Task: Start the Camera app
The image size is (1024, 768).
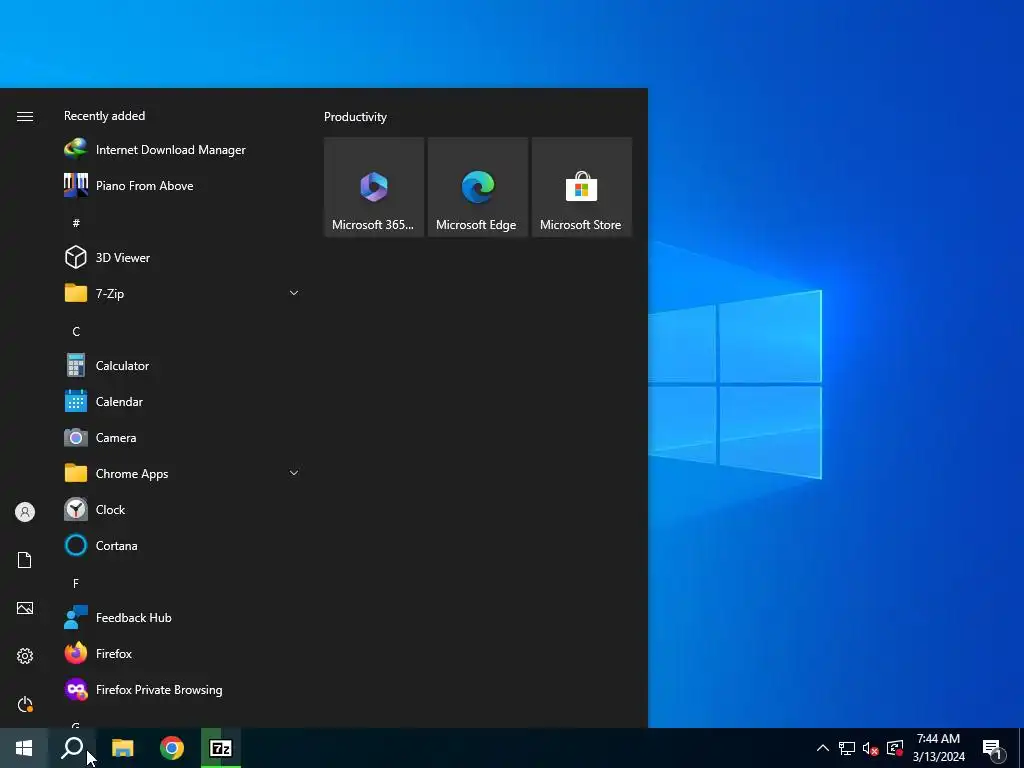Action: 181,438
